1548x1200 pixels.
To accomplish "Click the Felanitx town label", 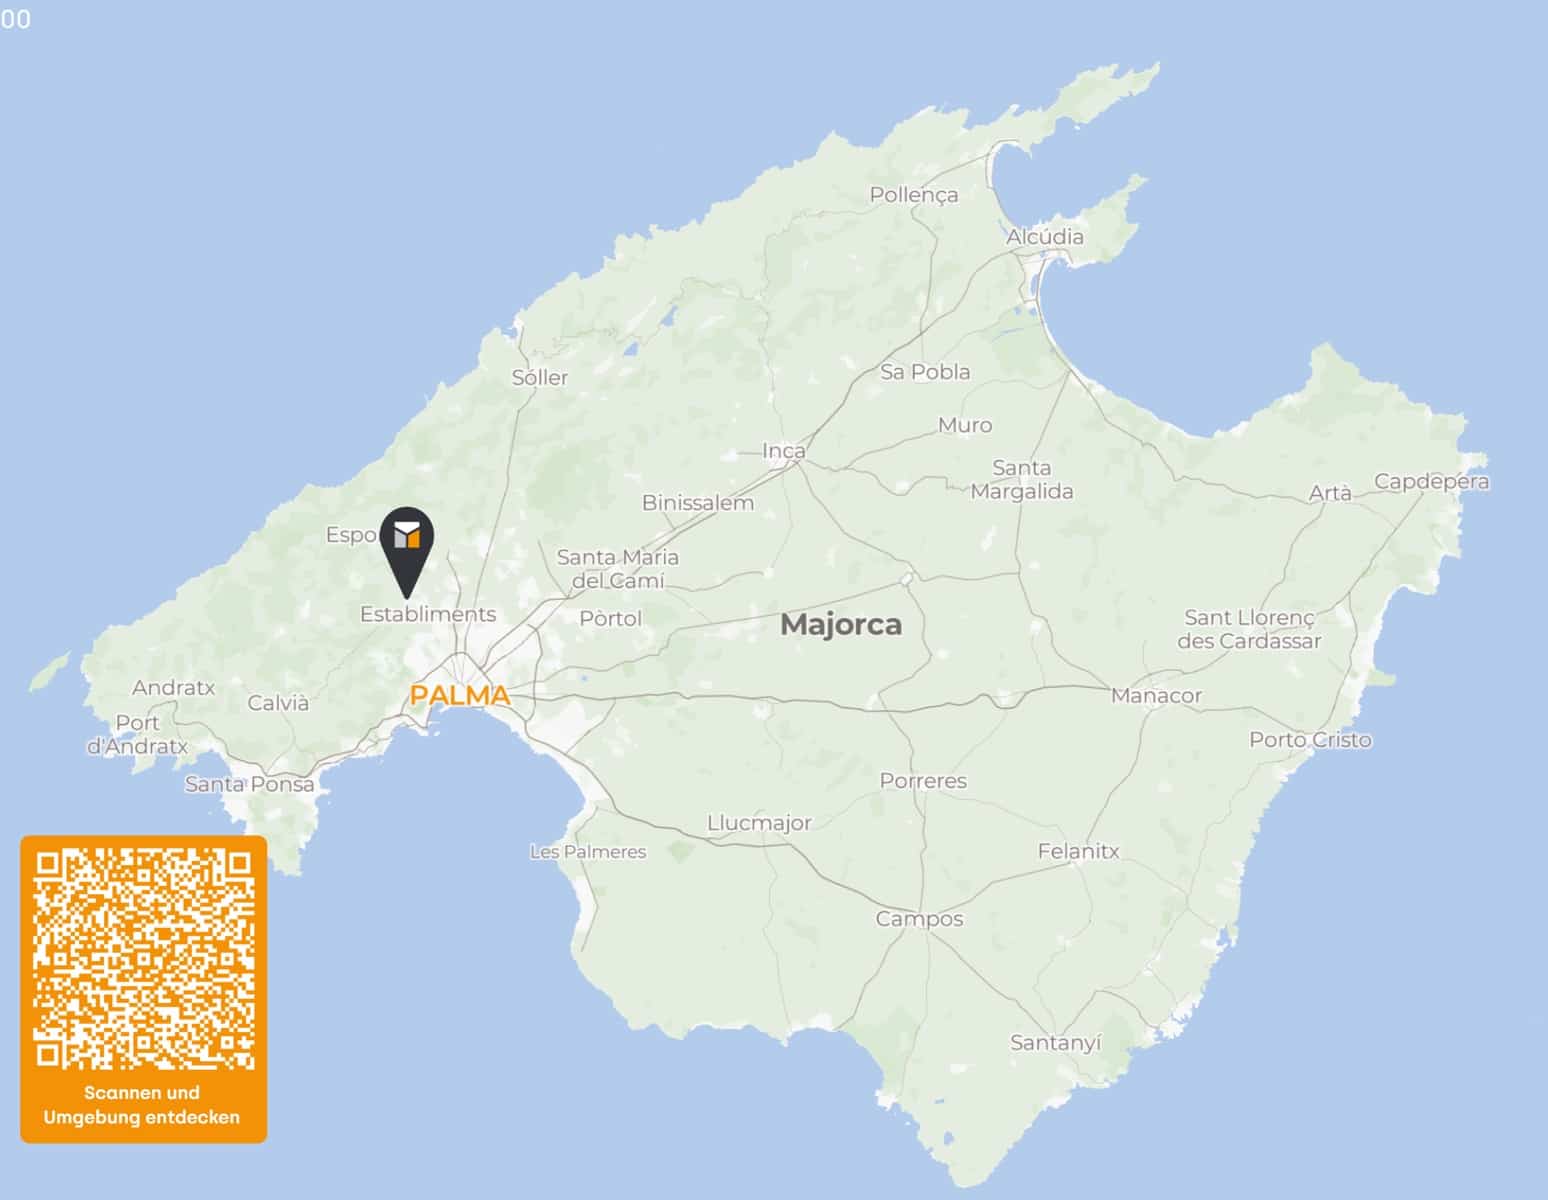I will (x=1078, y=852).
